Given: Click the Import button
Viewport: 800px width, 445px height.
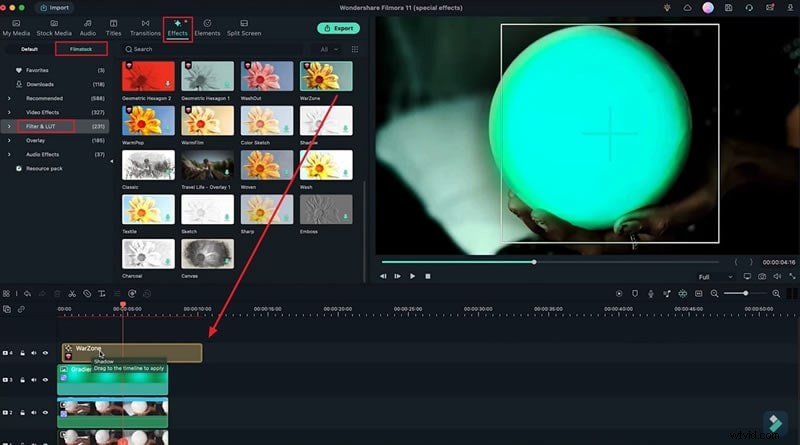Looking at the screenshot, I should 55,8.
